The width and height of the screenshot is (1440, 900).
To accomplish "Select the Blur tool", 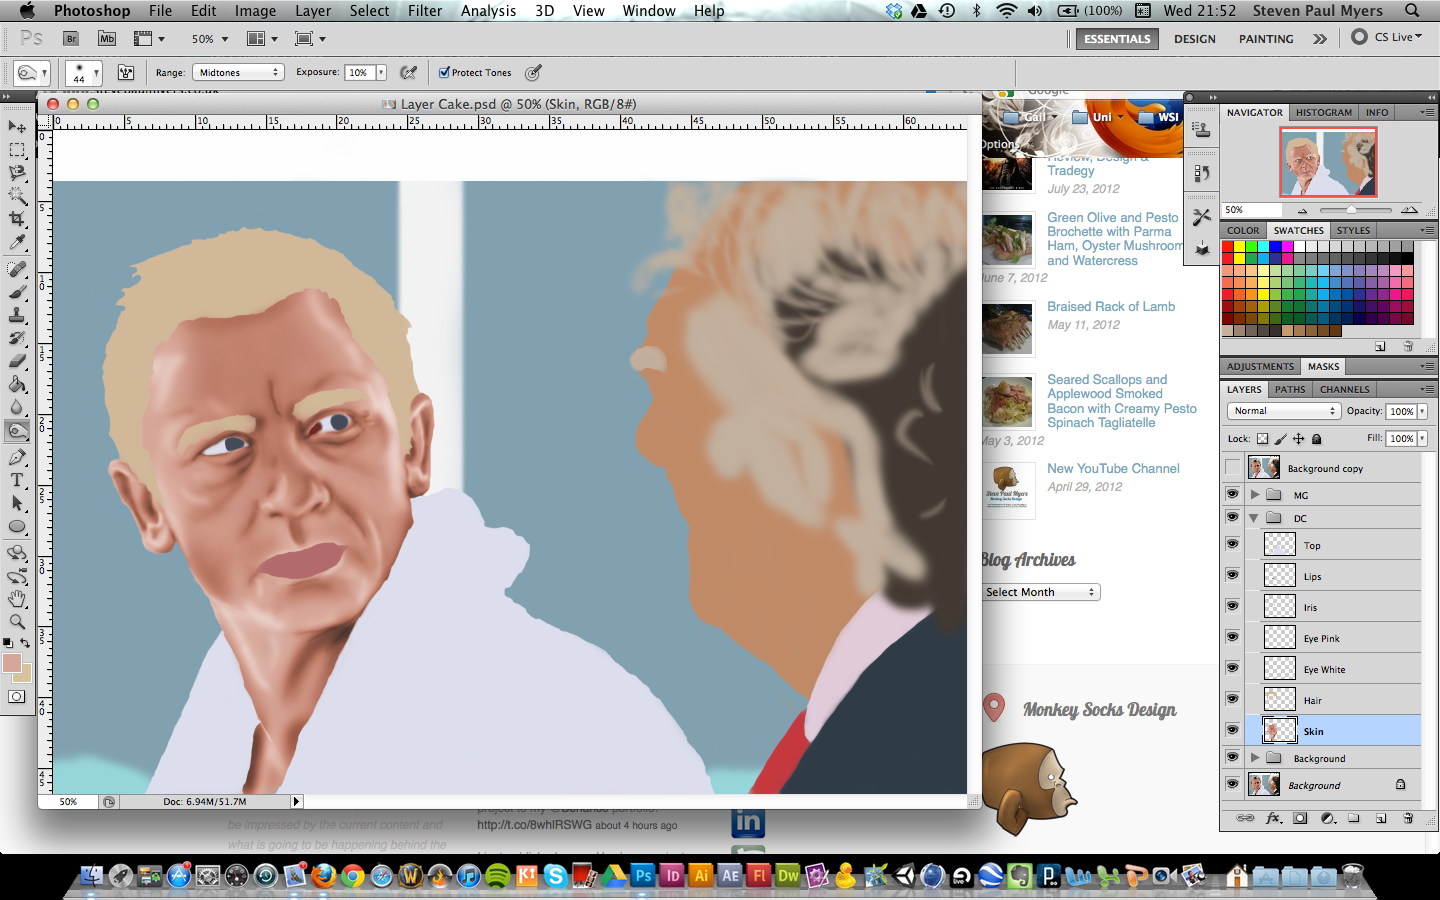I will 17,407.
